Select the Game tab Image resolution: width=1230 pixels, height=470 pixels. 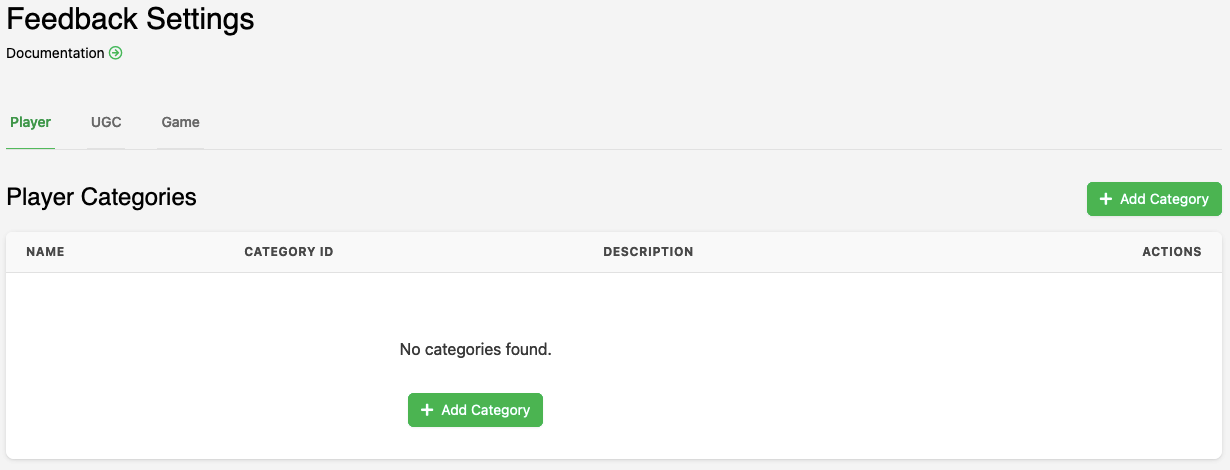pos(180,122)
